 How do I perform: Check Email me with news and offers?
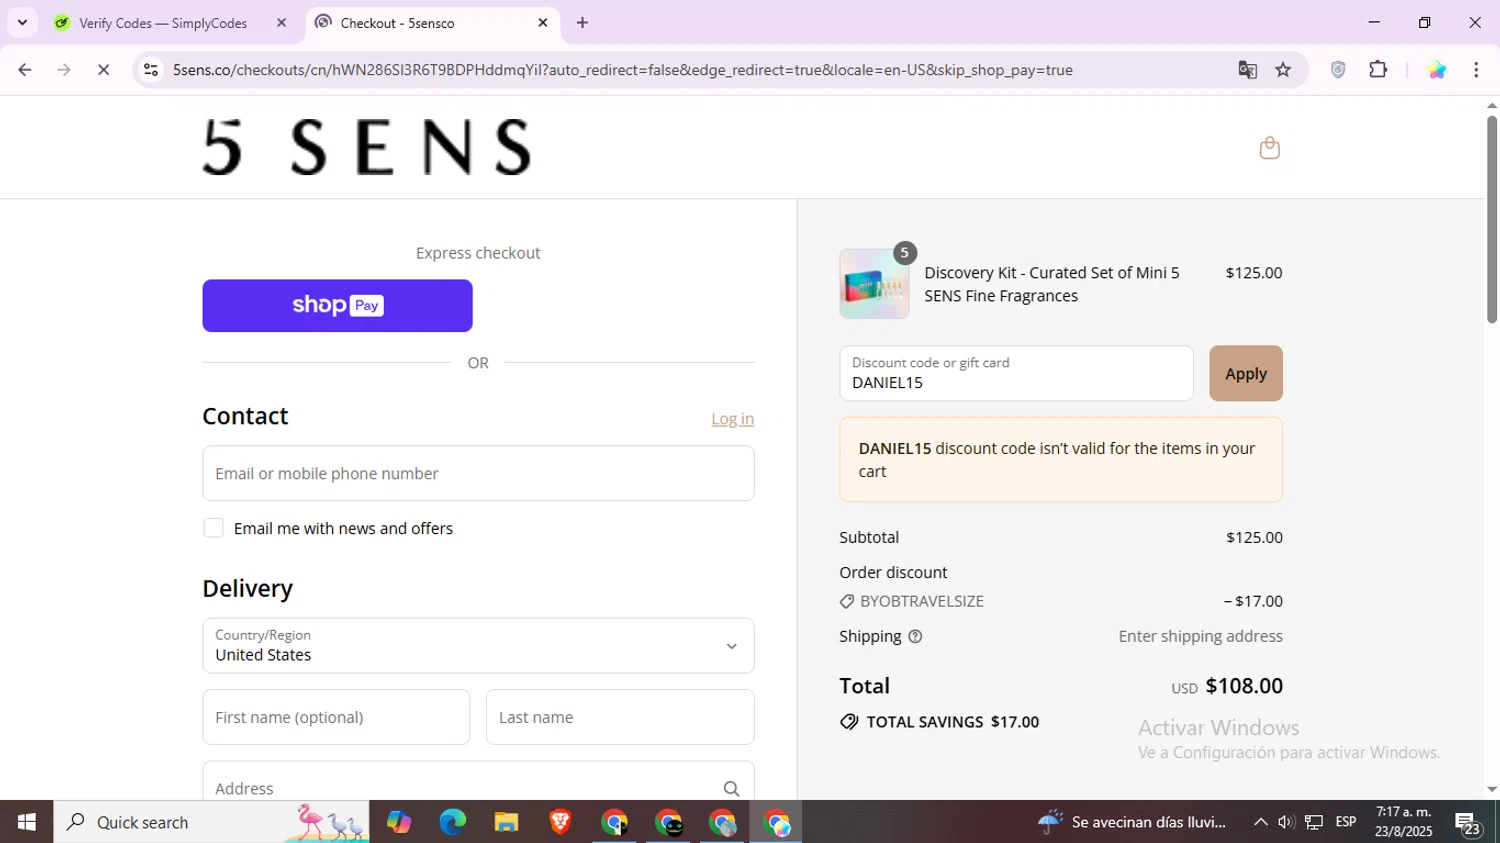213,528
